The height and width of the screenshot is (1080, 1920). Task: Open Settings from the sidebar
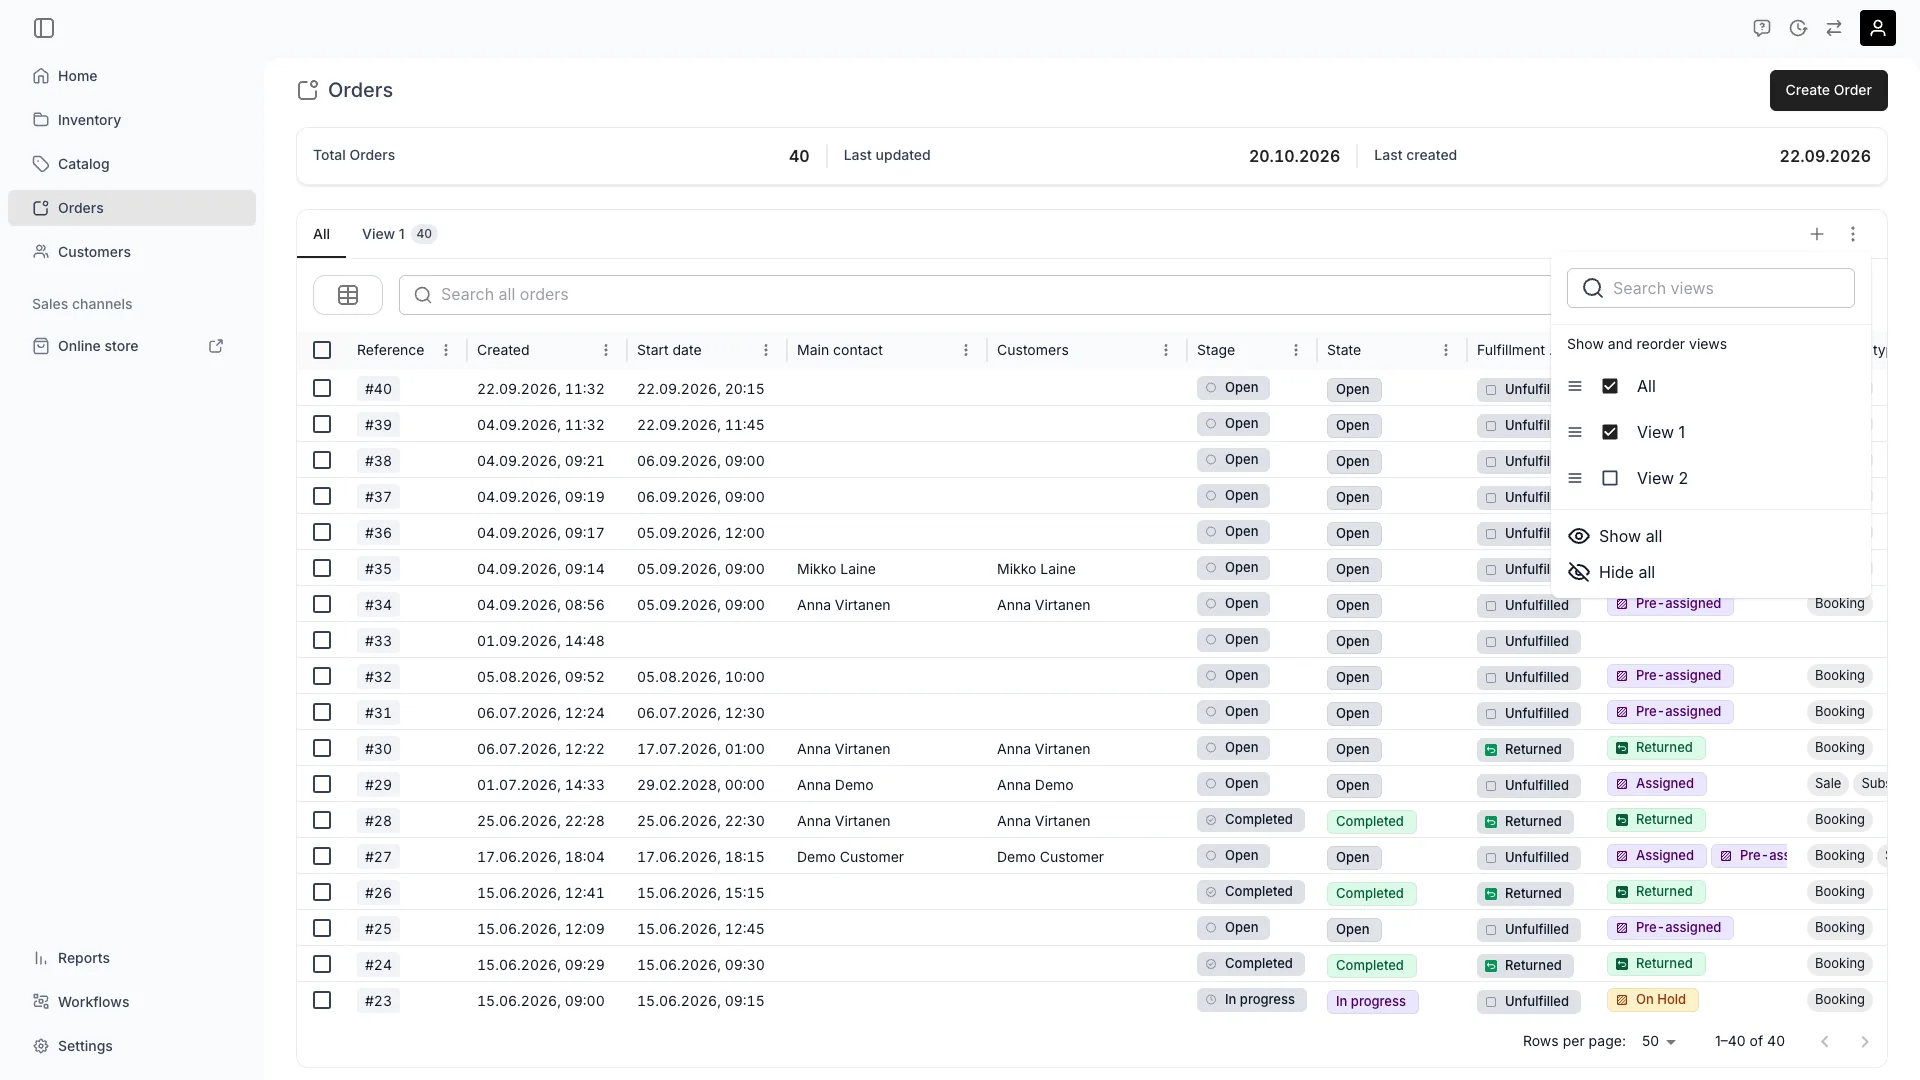[x=132, y=1046]
